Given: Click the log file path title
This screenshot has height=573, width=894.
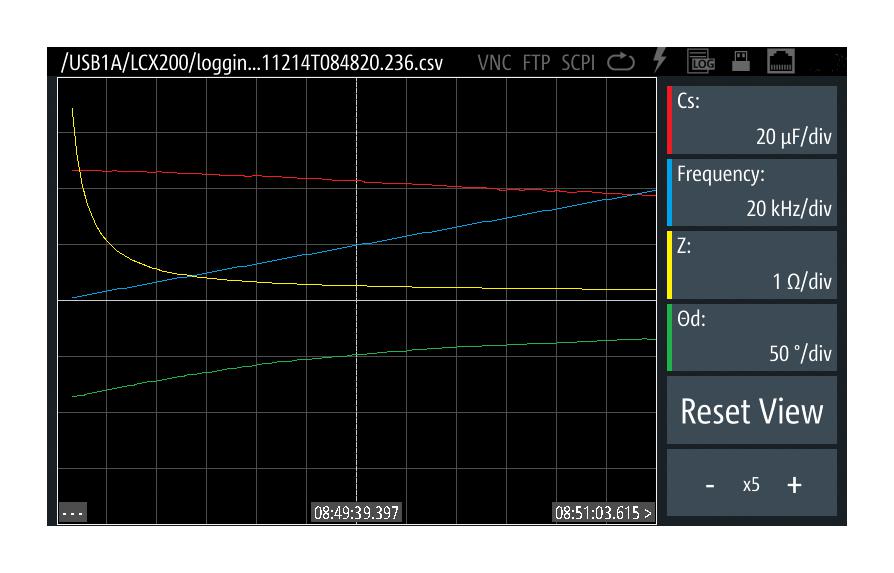Looking at the screenshot, I should pyautogui.click(x=253, y=63).
